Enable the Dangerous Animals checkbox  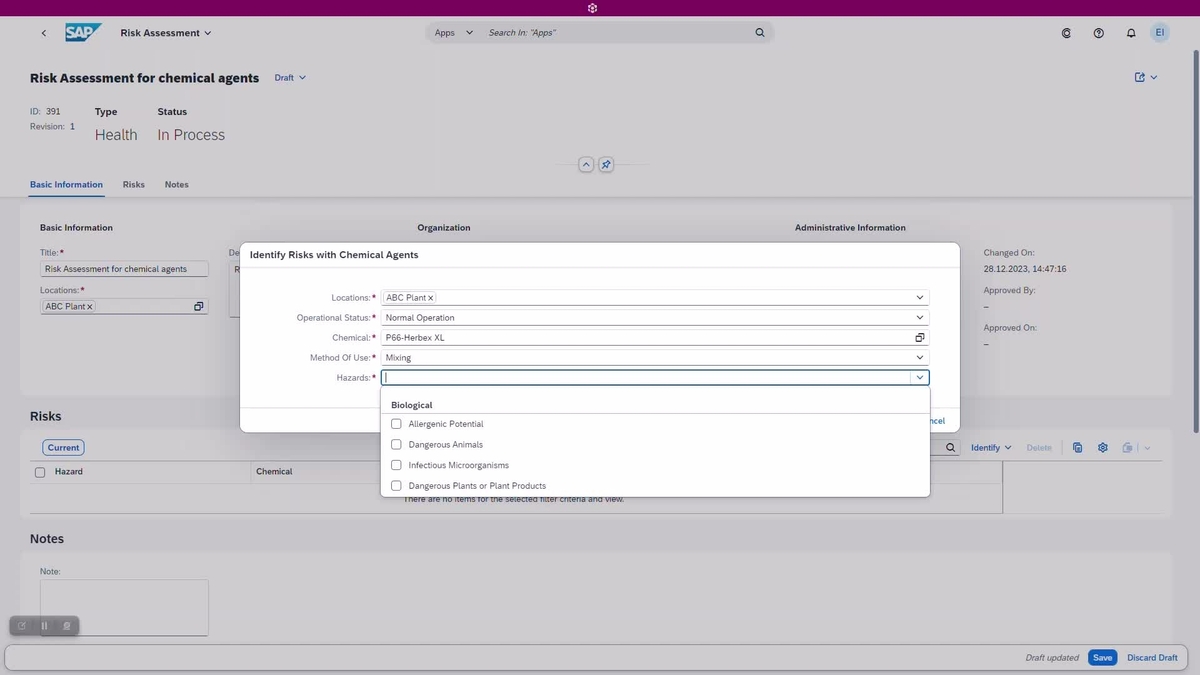(x=396, y=444)
